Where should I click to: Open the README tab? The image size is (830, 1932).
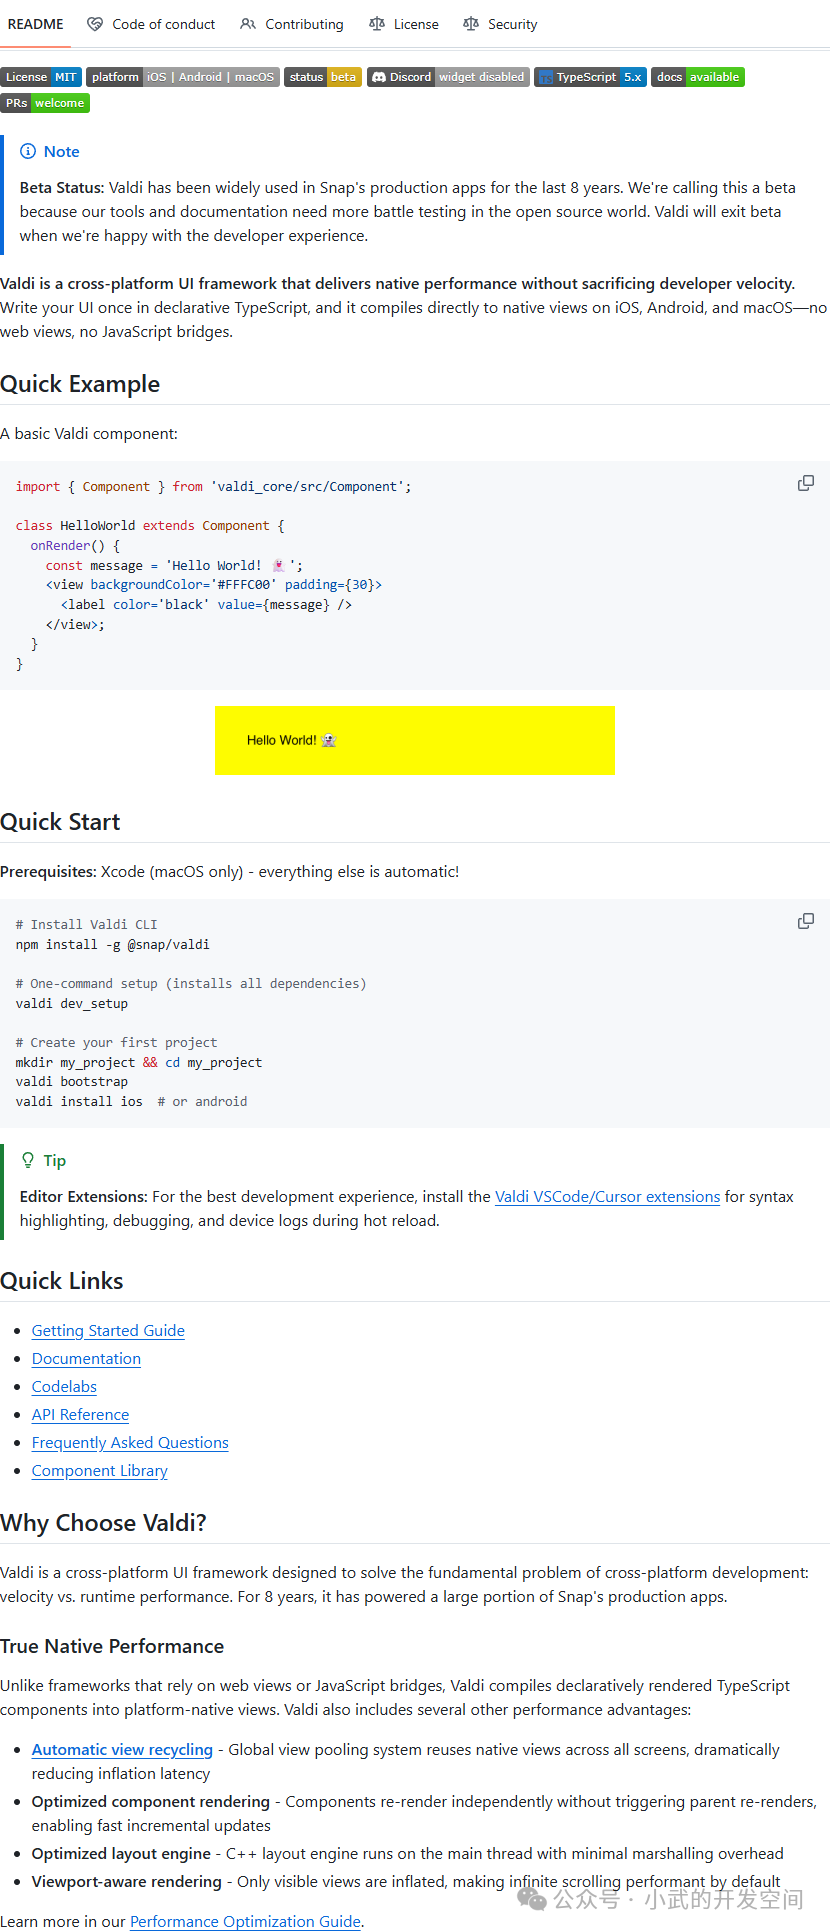pos(35,24)
